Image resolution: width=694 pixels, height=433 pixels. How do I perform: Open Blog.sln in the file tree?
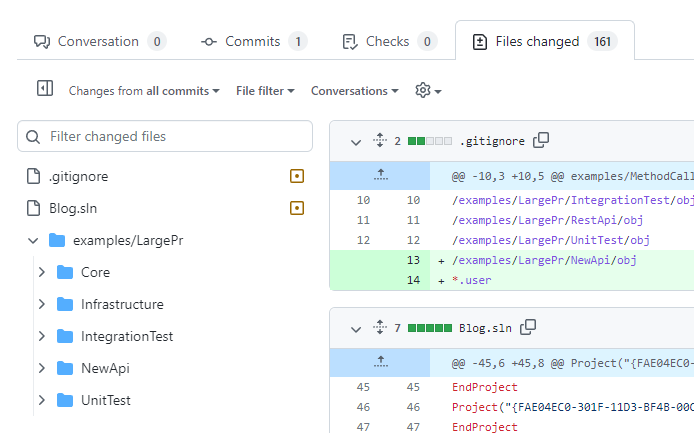coord(73,208)
